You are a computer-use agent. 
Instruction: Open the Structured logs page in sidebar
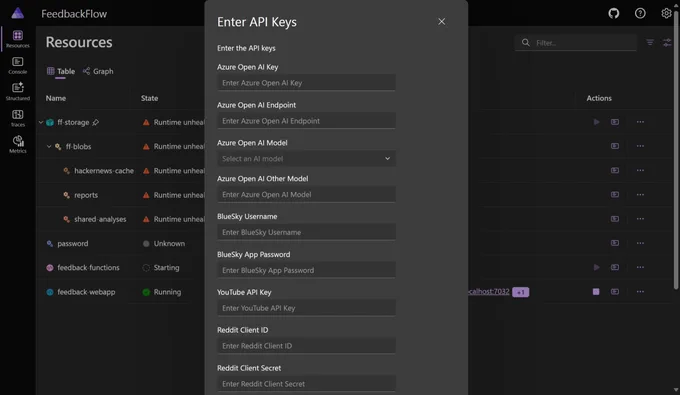pyautogui.click(x=18, y=91)
